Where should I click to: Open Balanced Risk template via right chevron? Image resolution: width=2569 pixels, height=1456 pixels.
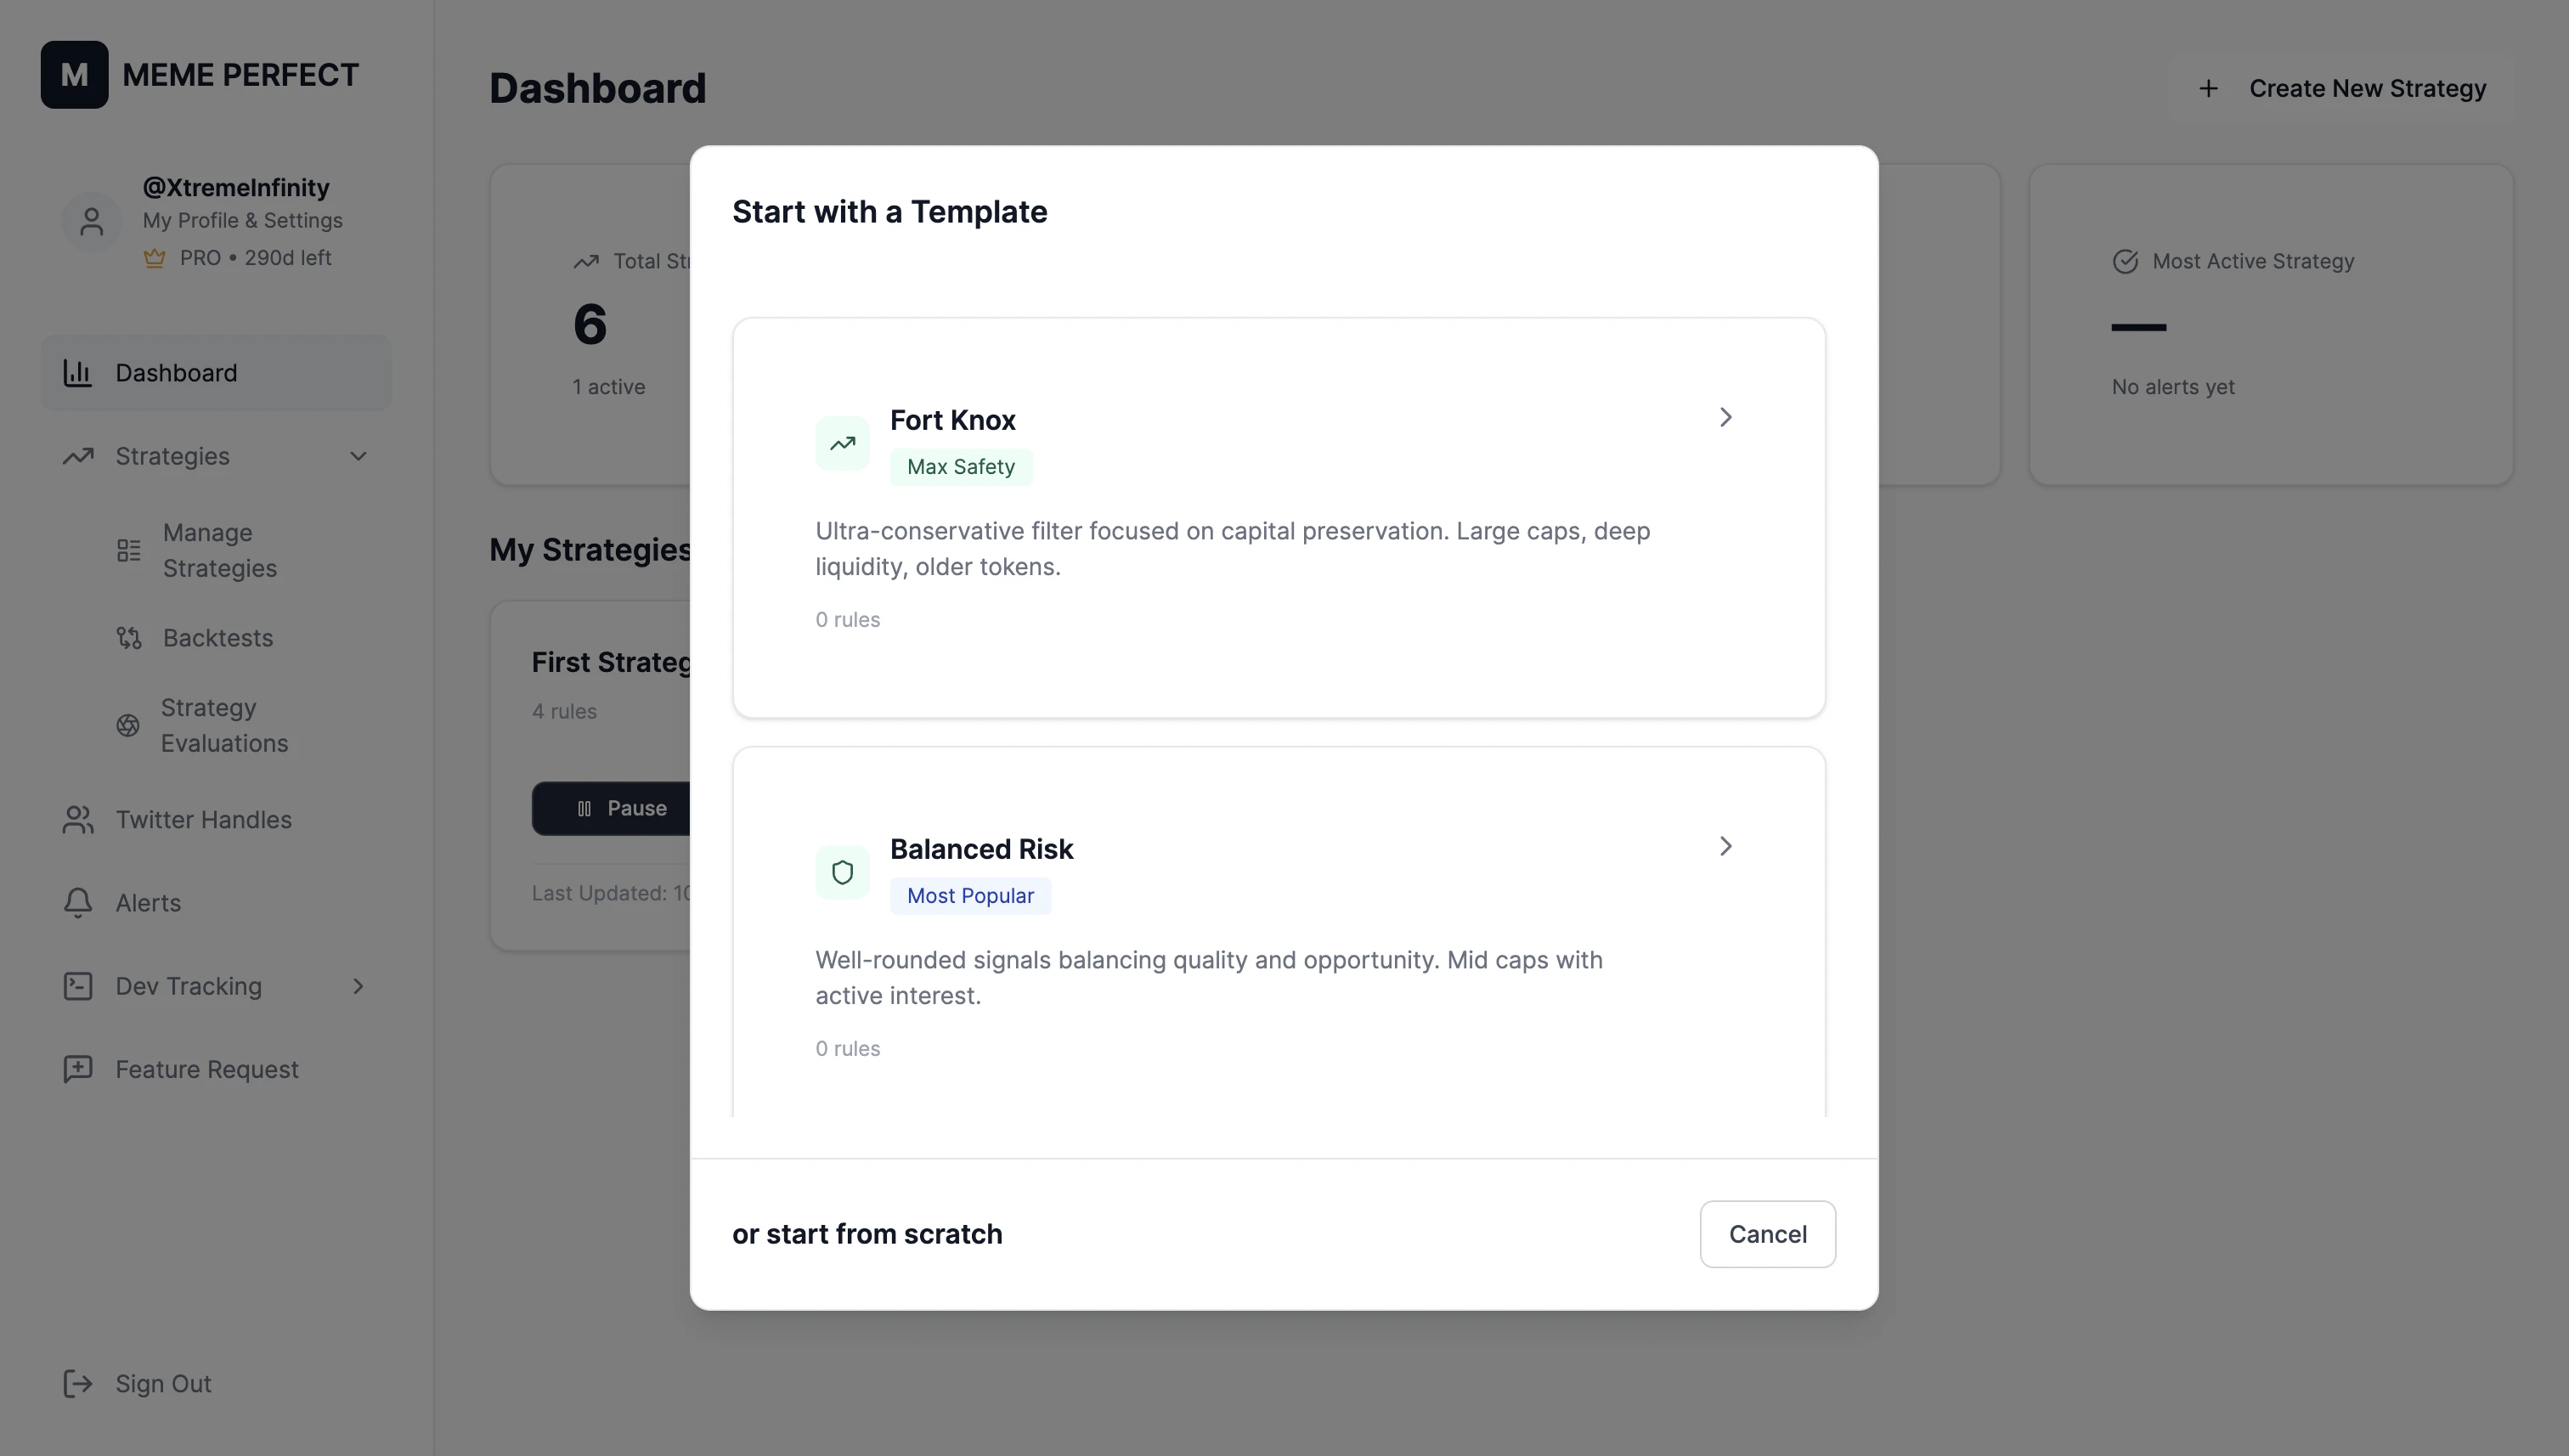[1725, 846]
